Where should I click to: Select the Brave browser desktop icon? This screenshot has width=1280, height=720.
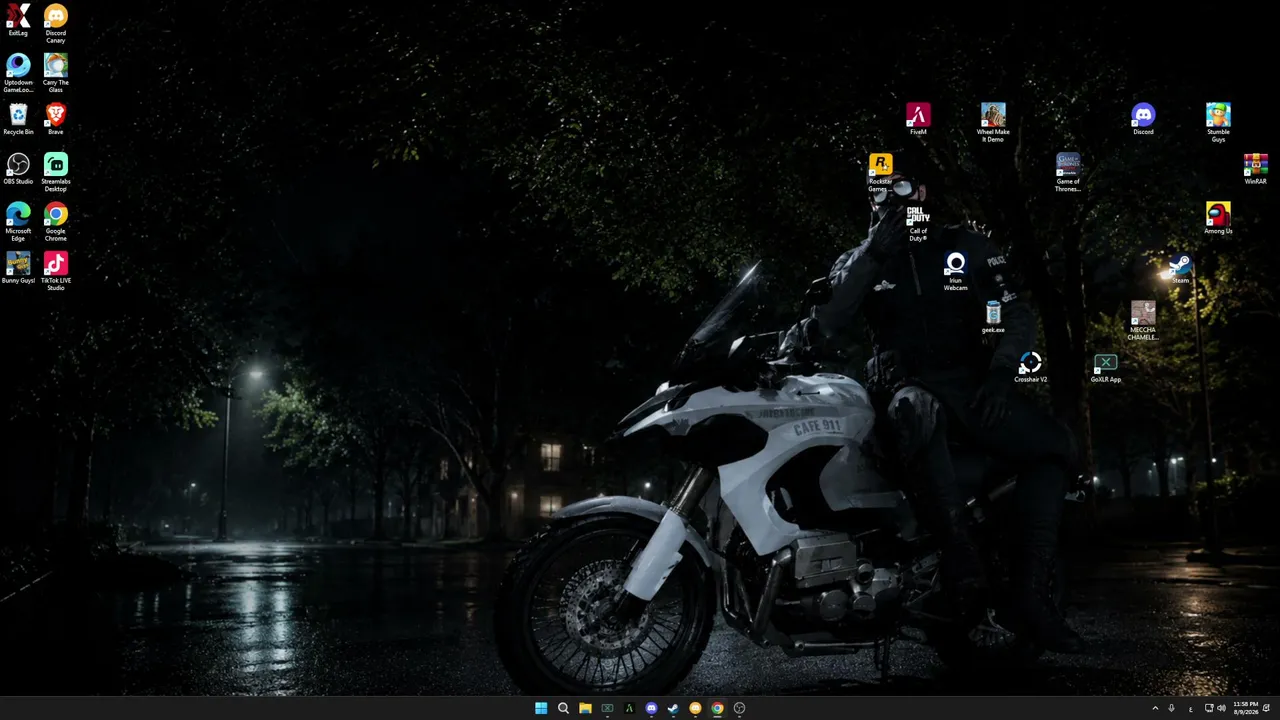pos(56,119)
